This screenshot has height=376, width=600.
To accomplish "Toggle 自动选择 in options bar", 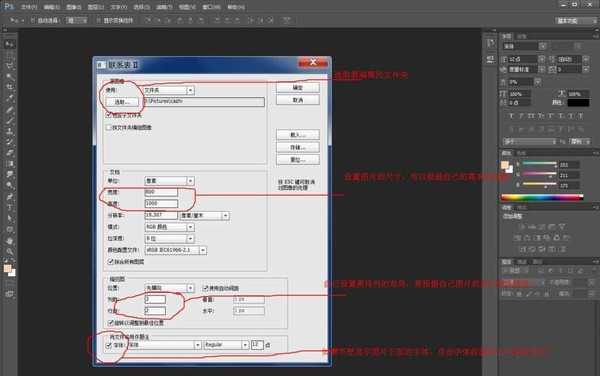I will 33,20.
